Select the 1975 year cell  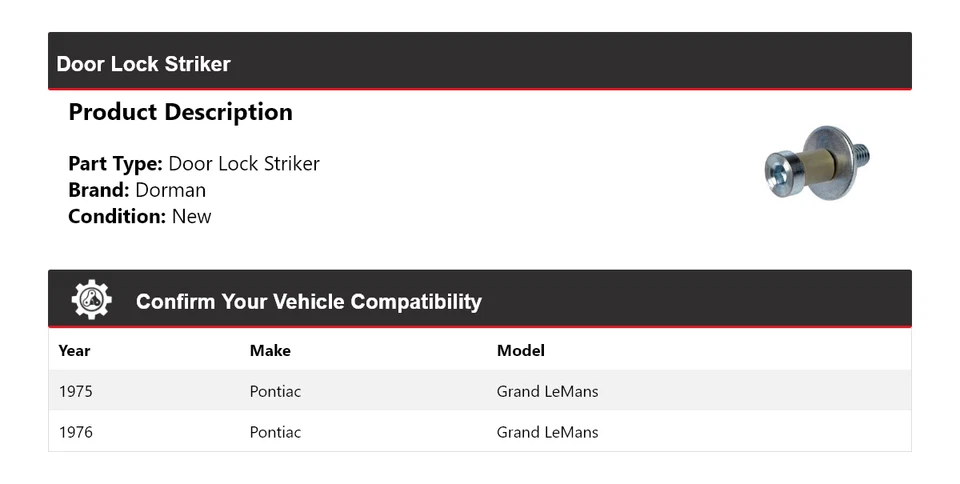[75, 391]
